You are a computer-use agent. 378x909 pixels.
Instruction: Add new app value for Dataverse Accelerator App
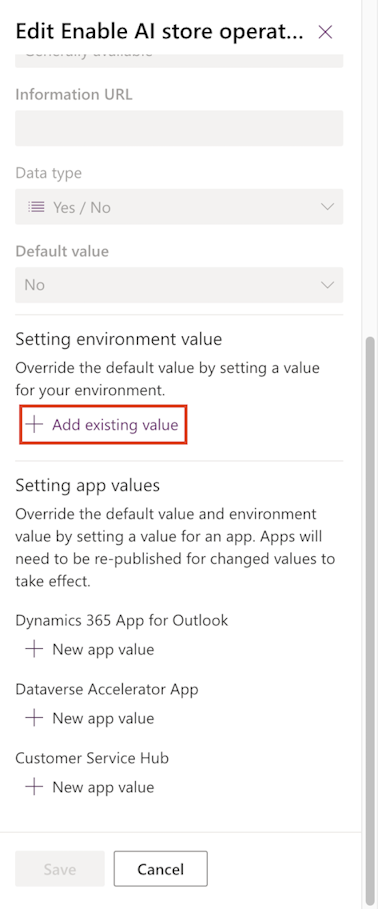tap(90, 718)
